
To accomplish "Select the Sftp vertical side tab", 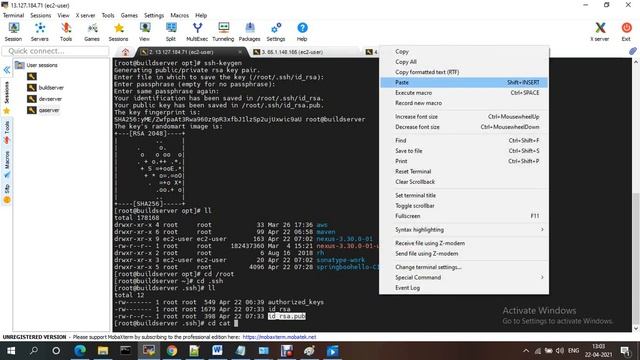I will pos(7,193).
